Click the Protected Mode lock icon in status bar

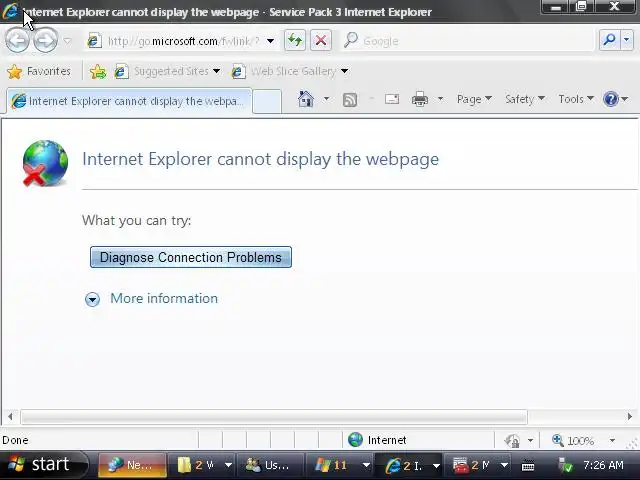[x=512, y=440]
